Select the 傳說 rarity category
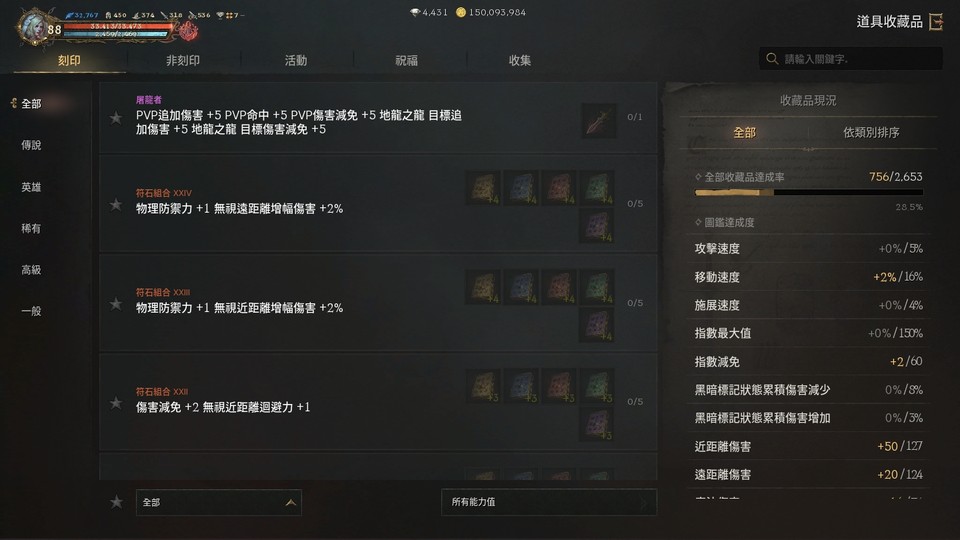 coord(31,145)
